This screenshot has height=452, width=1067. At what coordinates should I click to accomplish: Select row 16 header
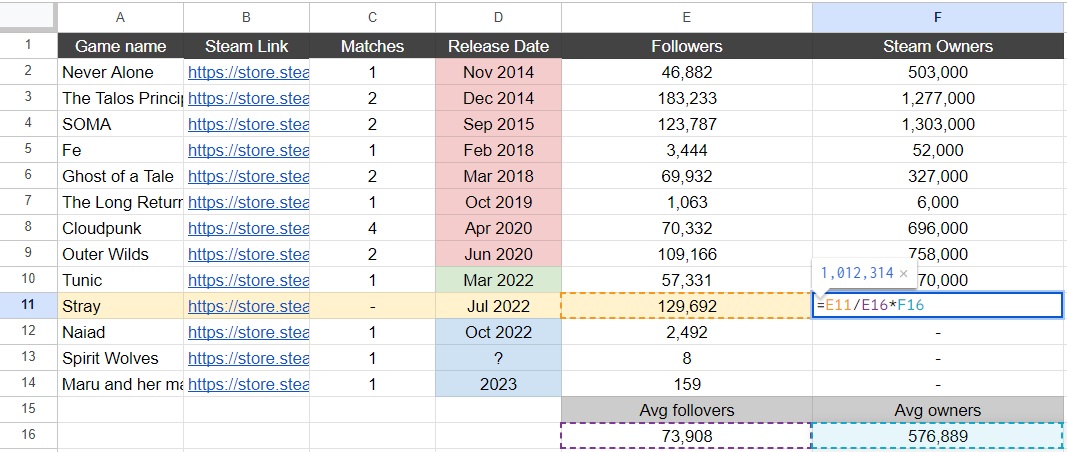pyautogui.click(x=28, y=436)
